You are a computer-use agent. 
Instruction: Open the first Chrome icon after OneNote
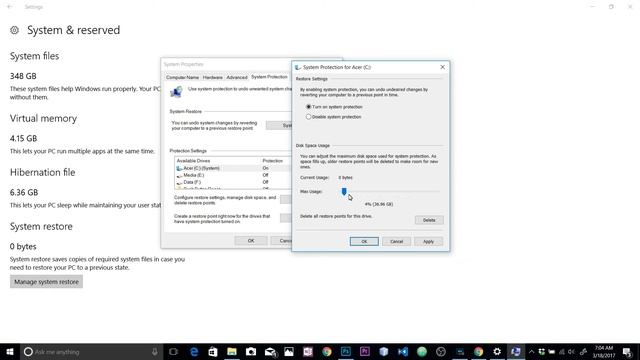point(327,351)
